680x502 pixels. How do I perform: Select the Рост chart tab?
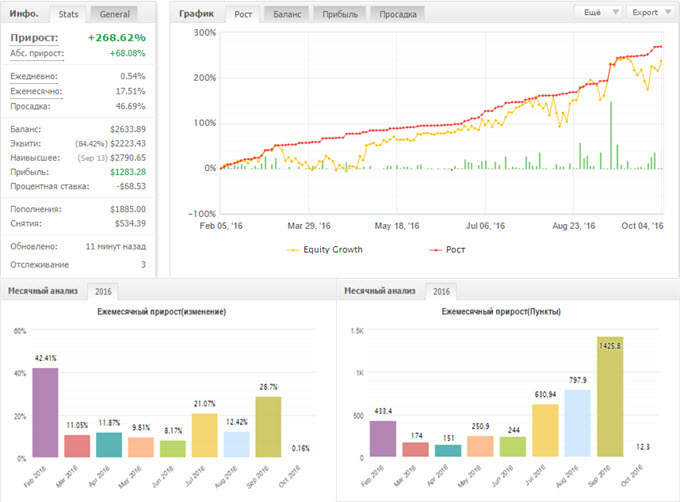[243, 14]
